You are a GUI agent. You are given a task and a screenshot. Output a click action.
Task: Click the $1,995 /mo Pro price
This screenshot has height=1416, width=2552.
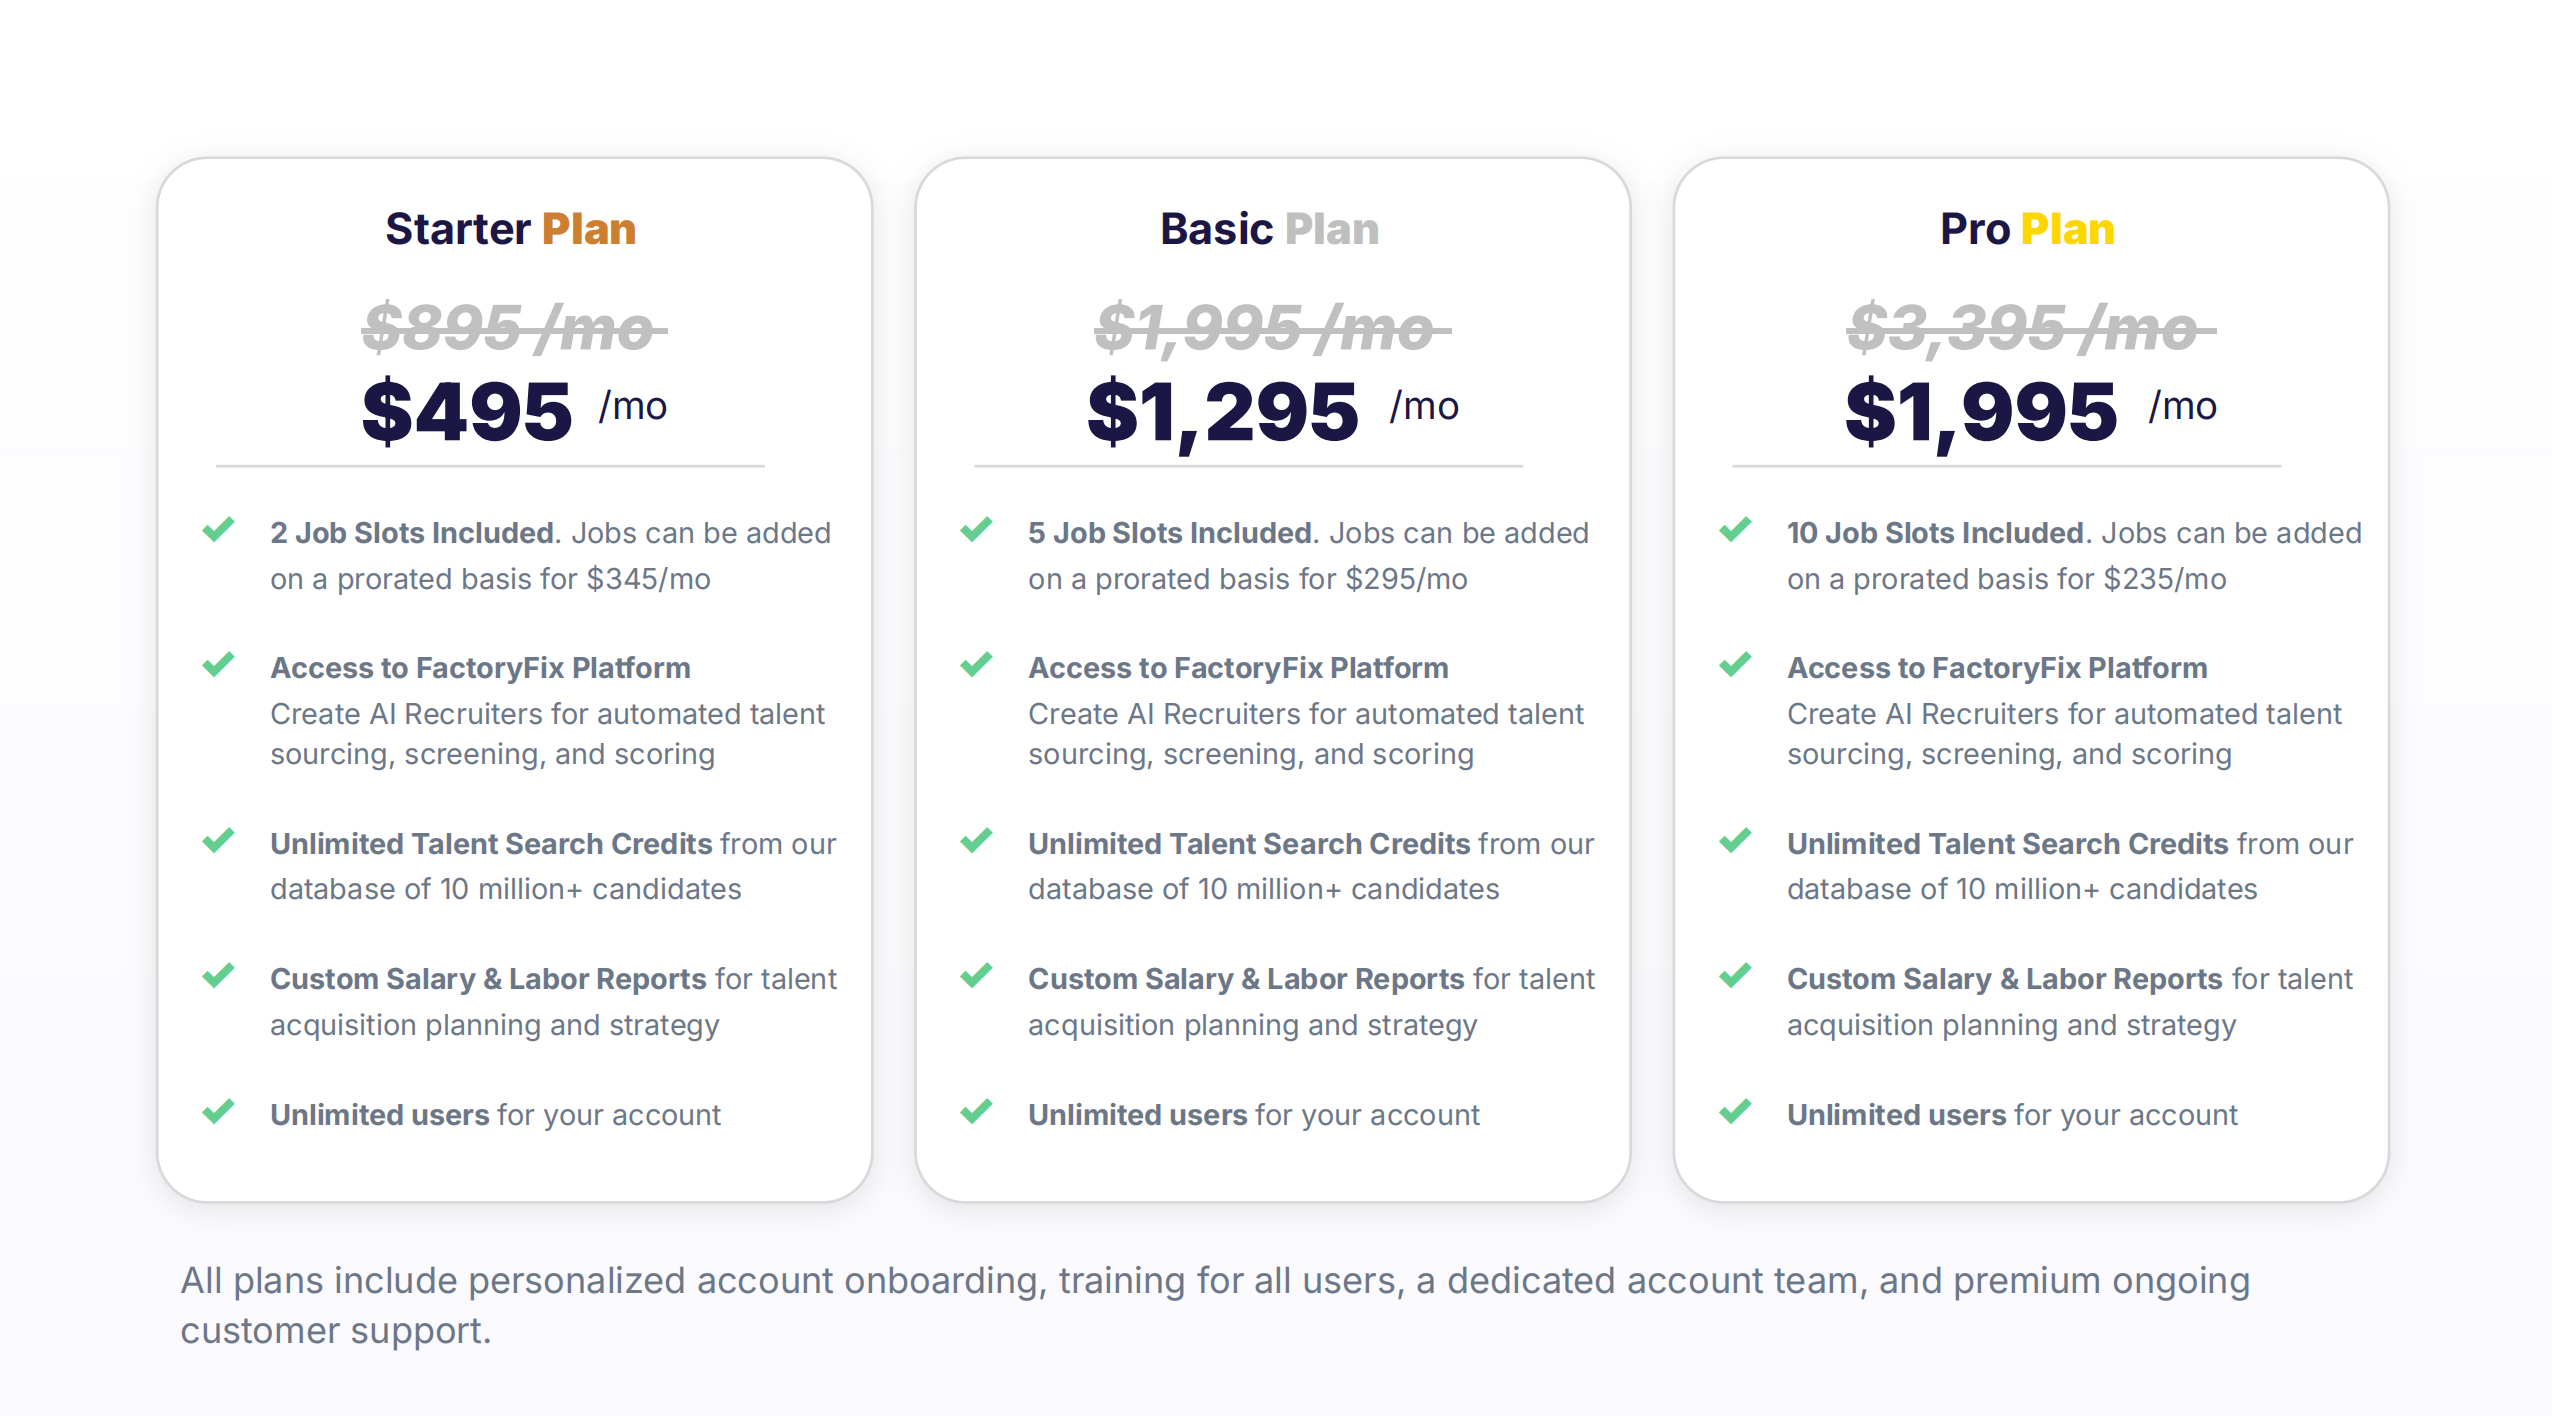(2030, 410)
